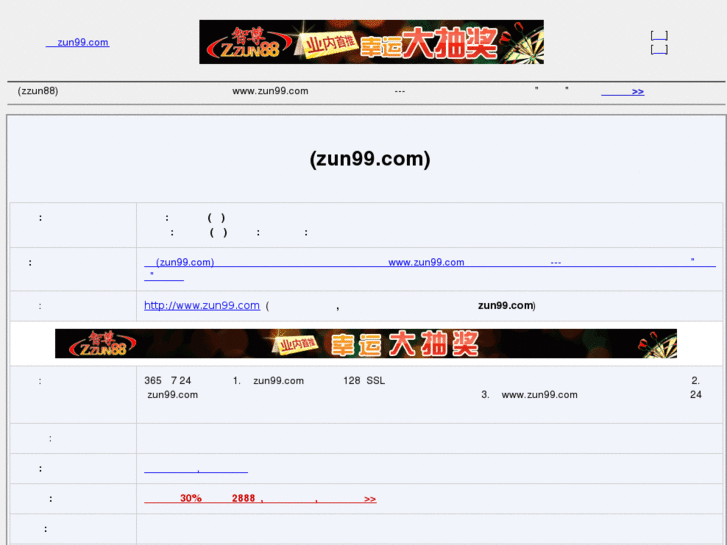Image resolution: width=727 pixels, height=545 pixels.
Task: Select the '365 7 24' text
Action: click(167, 381)
